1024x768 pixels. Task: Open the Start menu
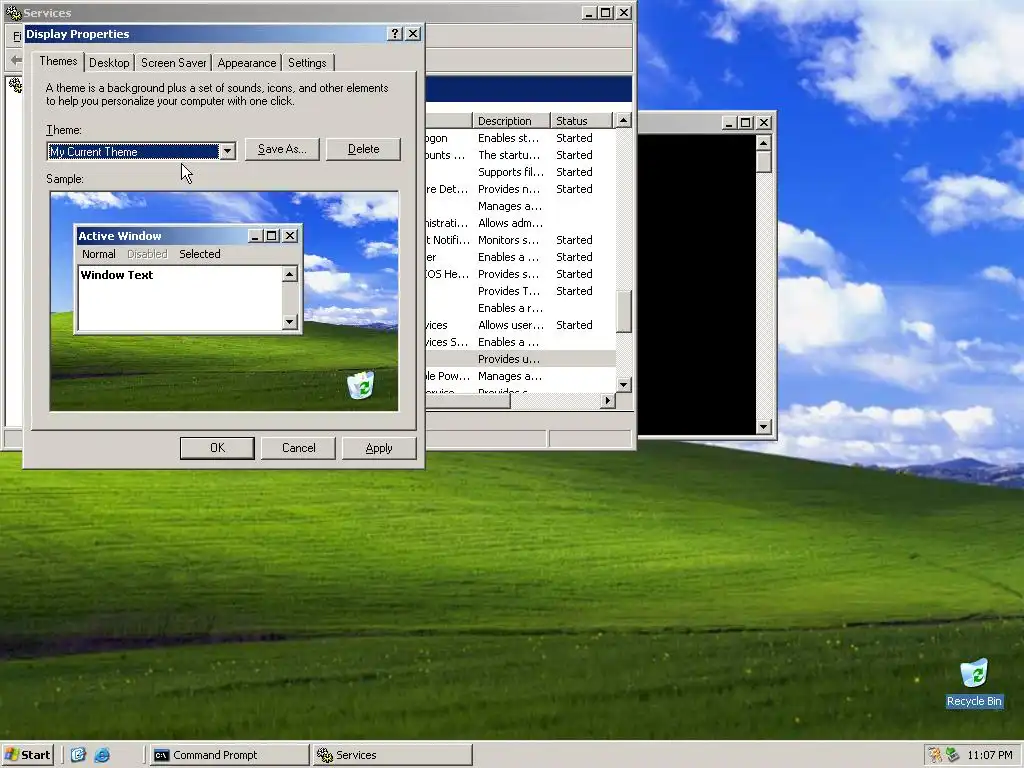pyautogui.click(x=27, y=755)
